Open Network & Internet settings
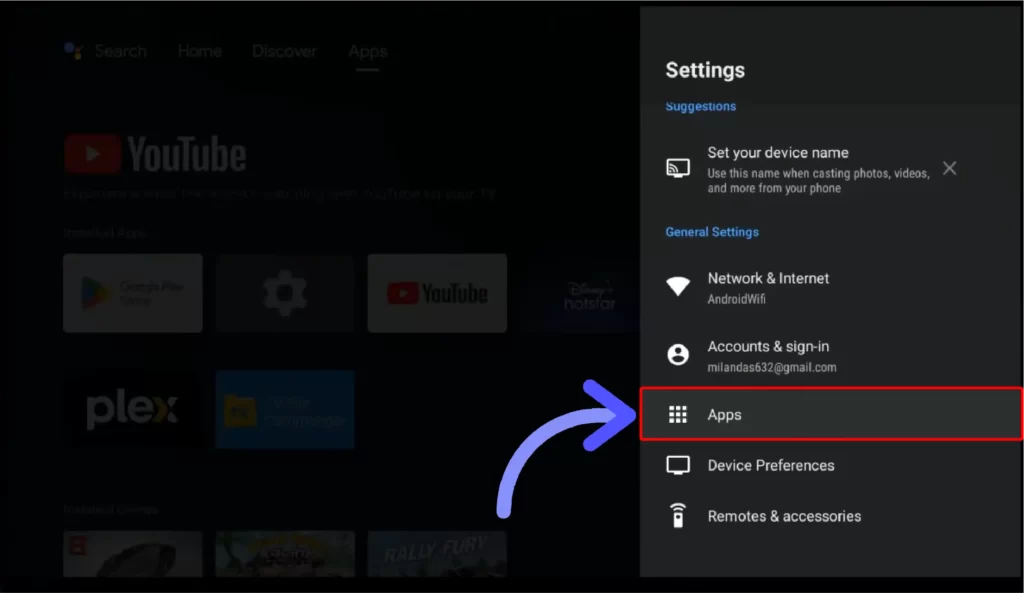The width and height of the screenshot is (1024, 593). [831, 287]
